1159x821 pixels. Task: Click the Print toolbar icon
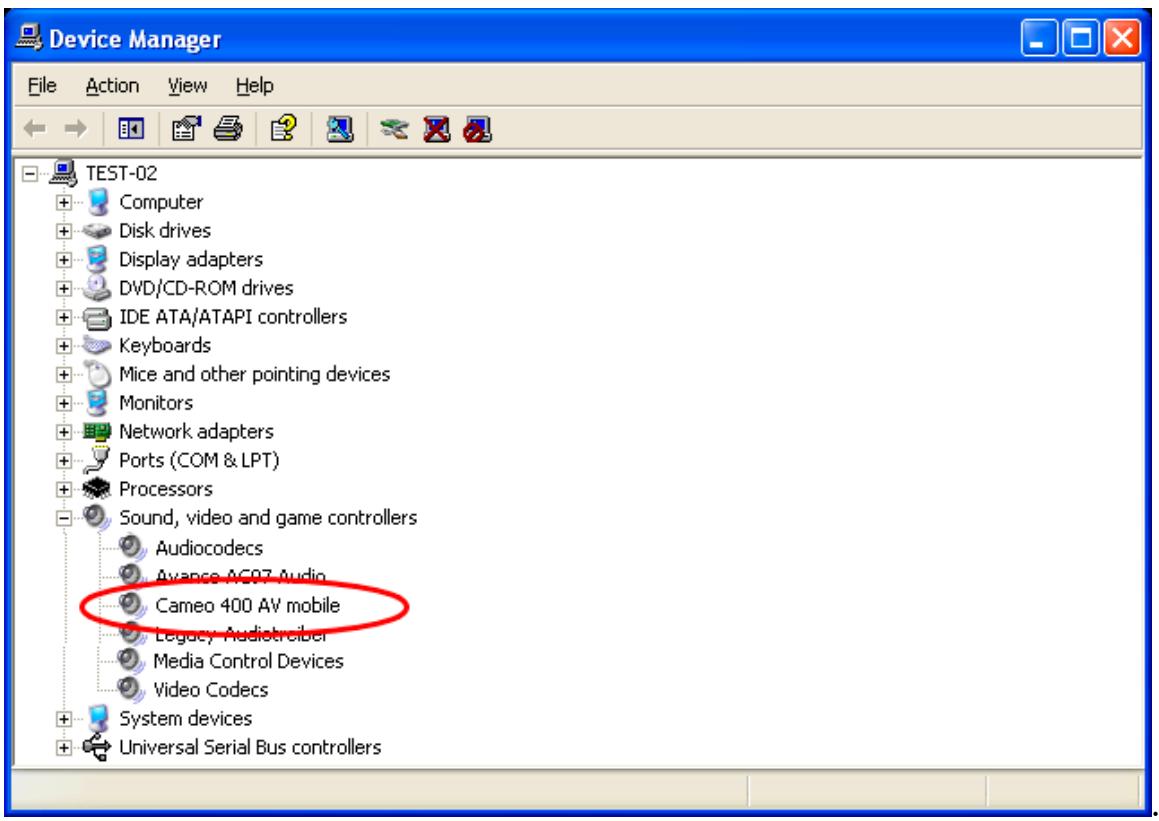click(x=228, y=129)
